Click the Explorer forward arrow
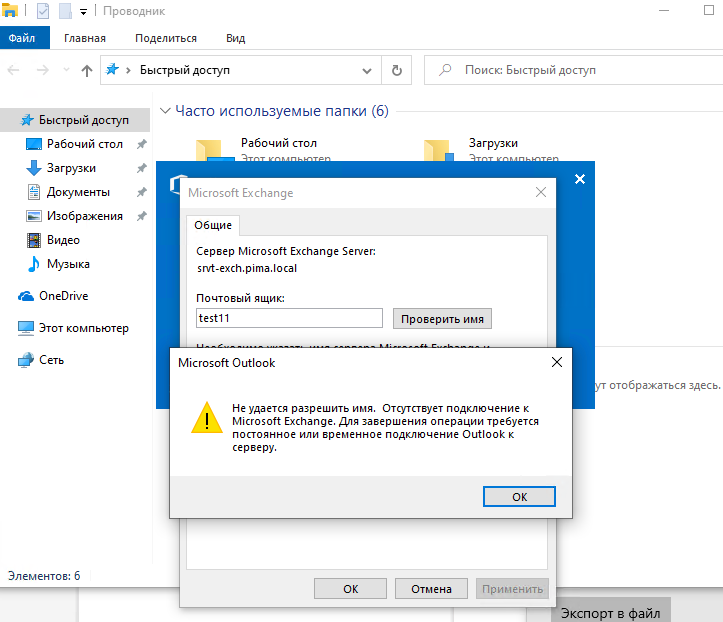723x622 pixels. 43,70
